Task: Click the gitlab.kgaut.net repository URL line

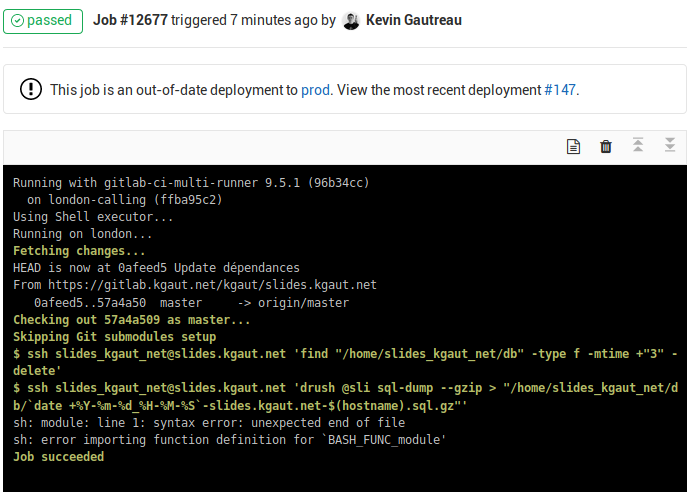Action: 195,285
